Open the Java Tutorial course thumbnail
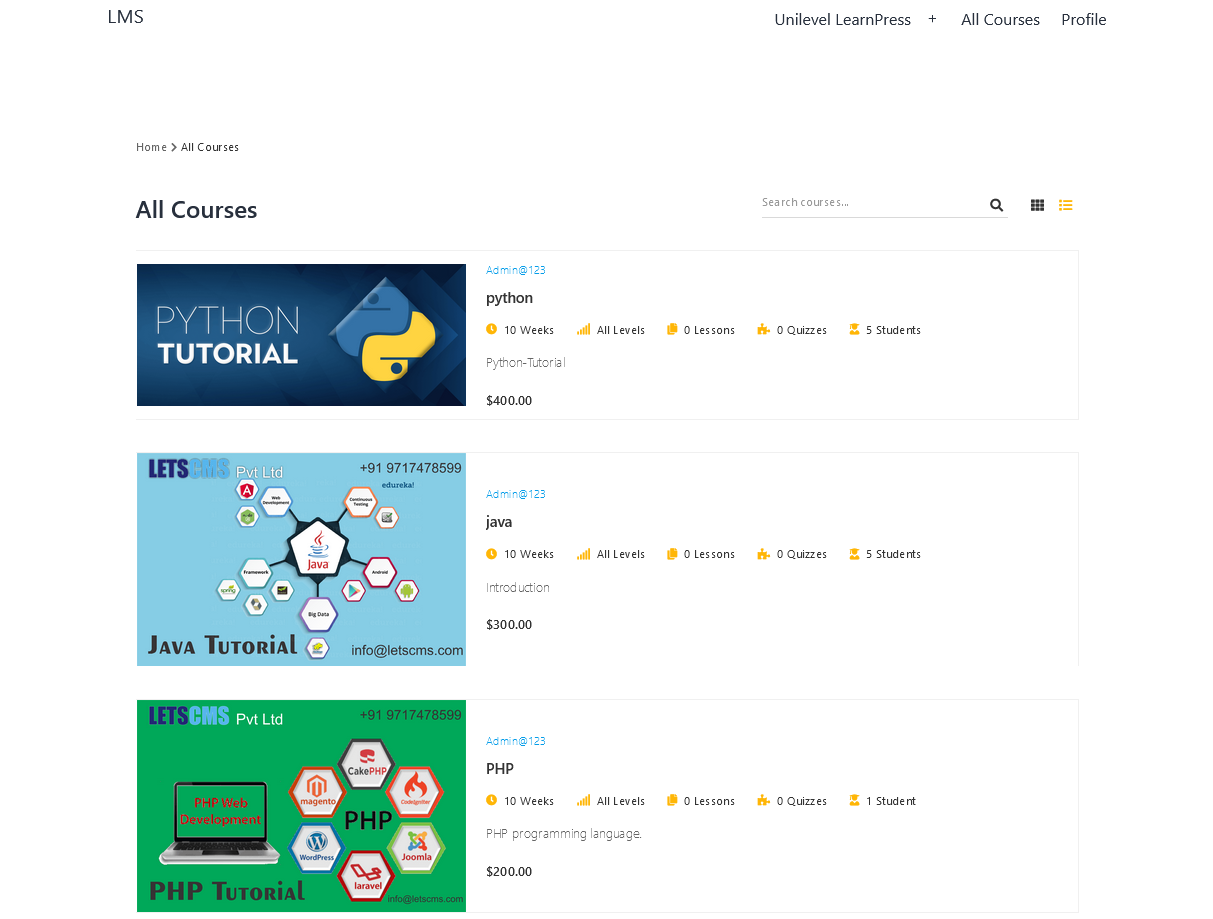 [301, 559]
